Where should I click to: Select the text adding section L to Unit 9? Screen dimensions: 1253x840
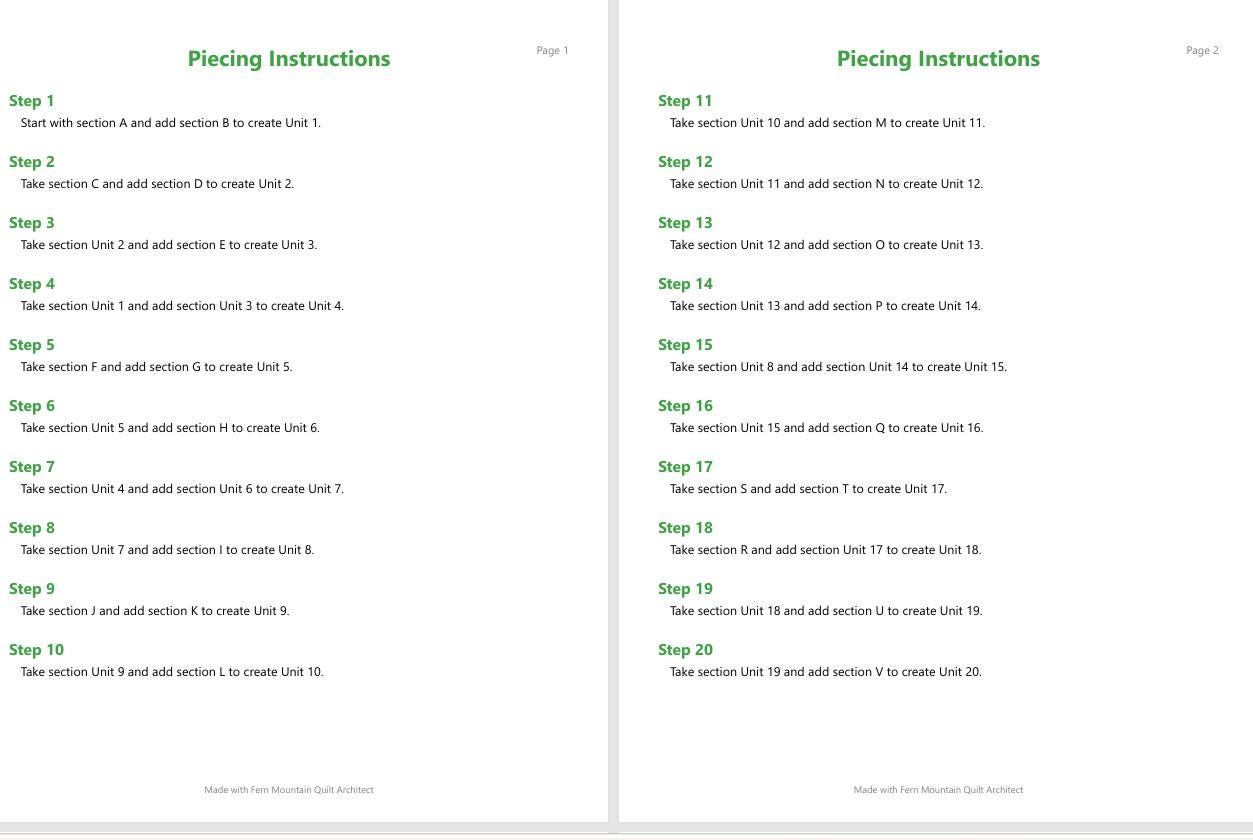(x=172, y=672)
